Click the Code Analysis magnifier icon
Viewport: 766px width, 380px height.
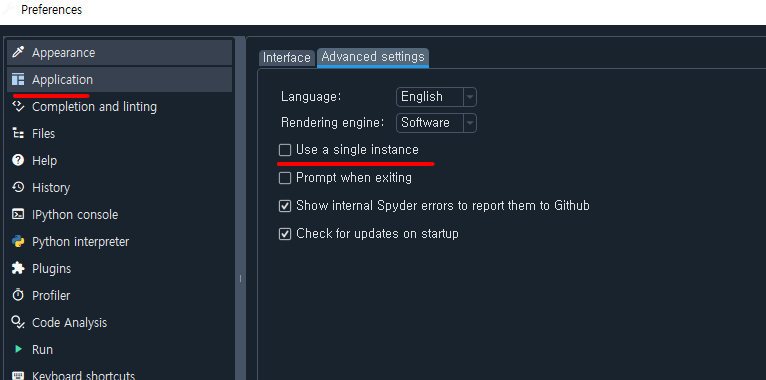(x=18, y=322)
